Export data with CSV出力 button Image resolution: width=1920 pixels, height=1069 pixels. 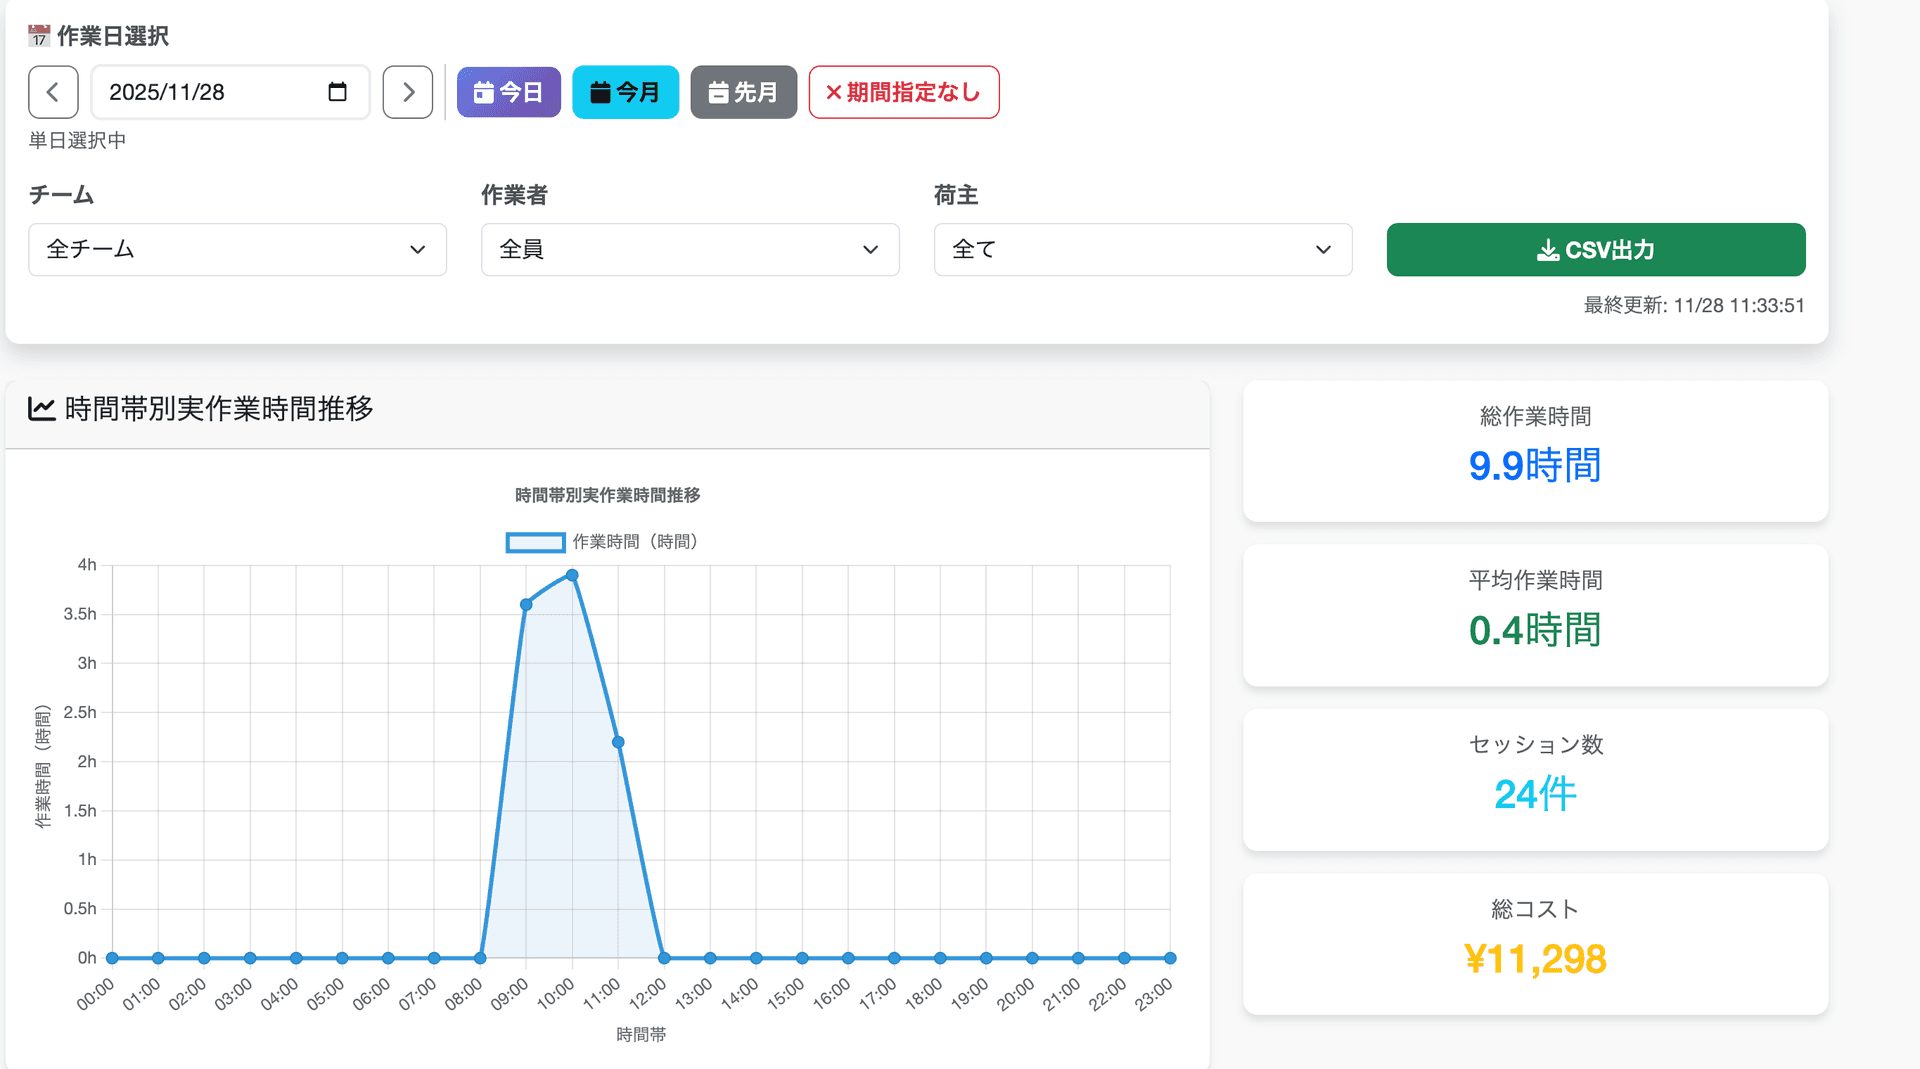coord(1596,250)
